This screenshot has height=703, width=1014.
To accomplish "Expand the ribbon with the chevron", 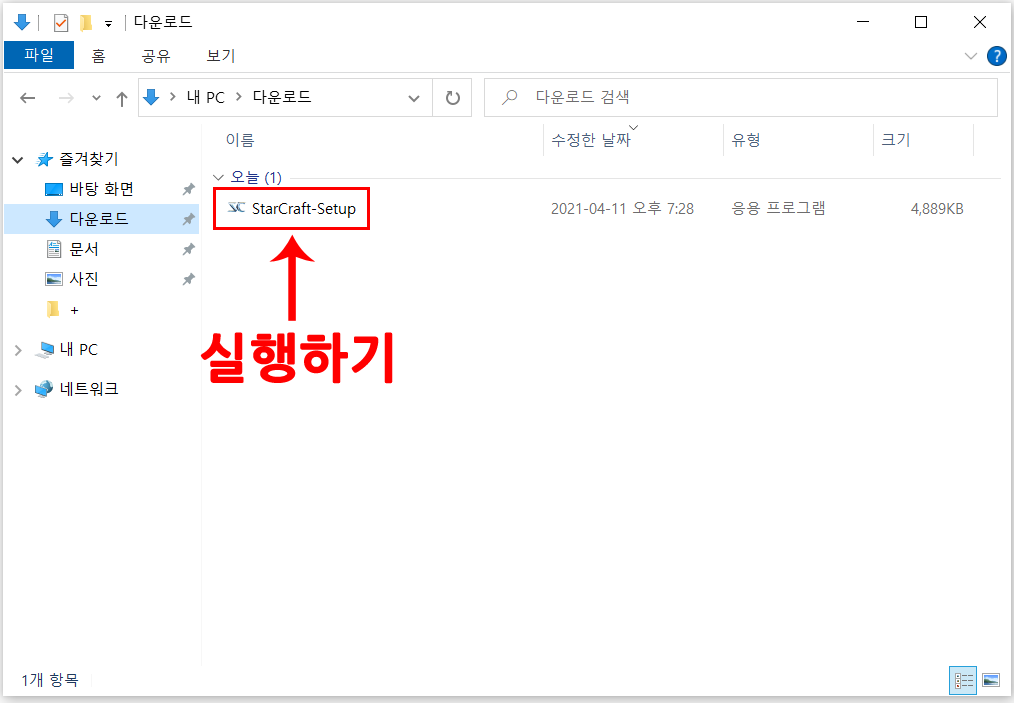I will (970, 56).
